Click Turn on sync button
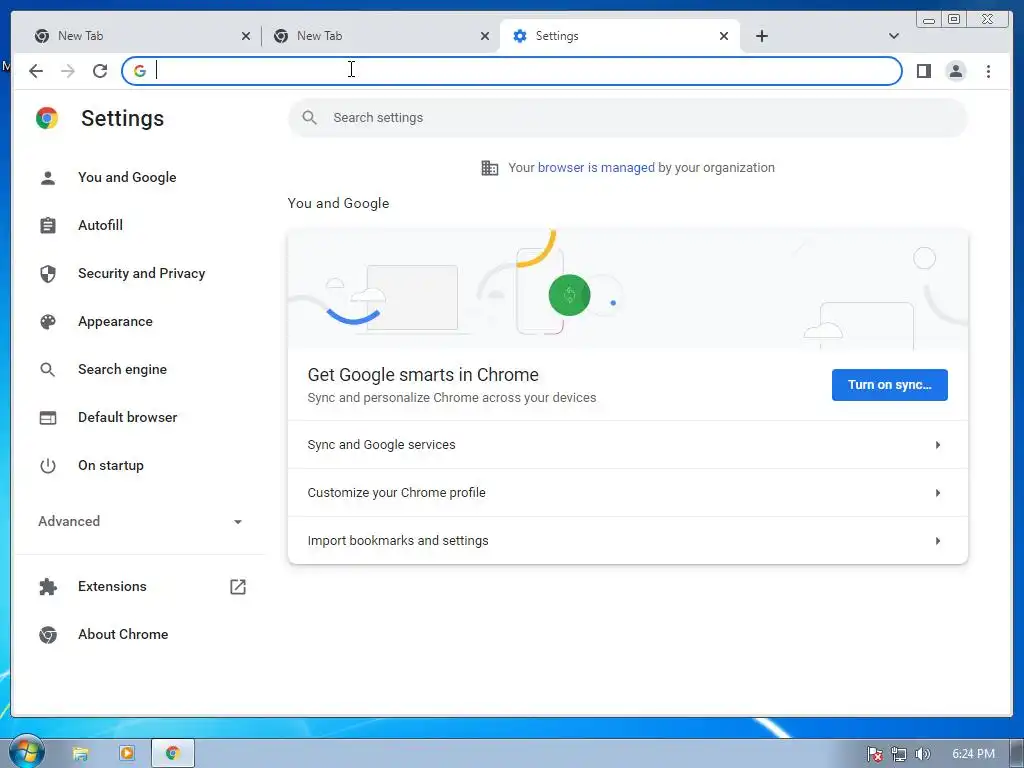This screenshot has width=1024, height=768. click(x=889, y=385)
